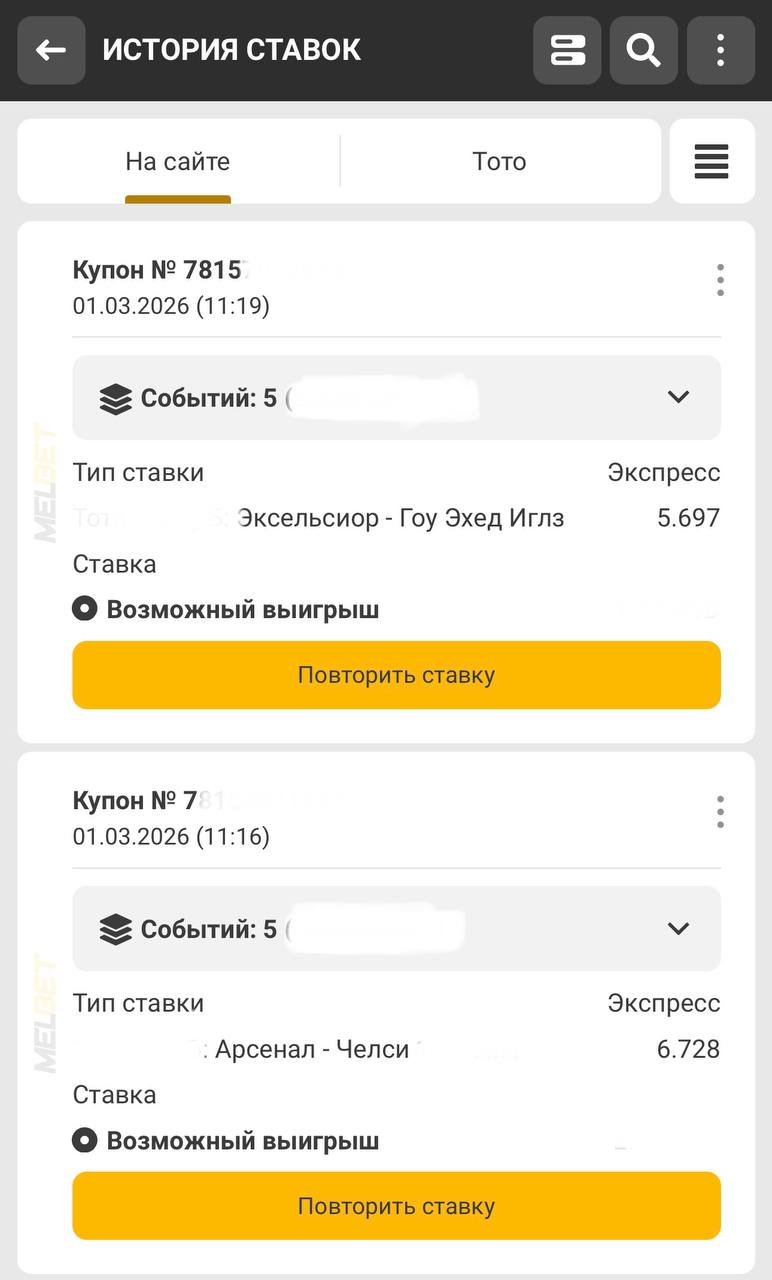
Task: Open the header three-dot overflow menu
Action: pyautogui.click(x=720, y=50)
